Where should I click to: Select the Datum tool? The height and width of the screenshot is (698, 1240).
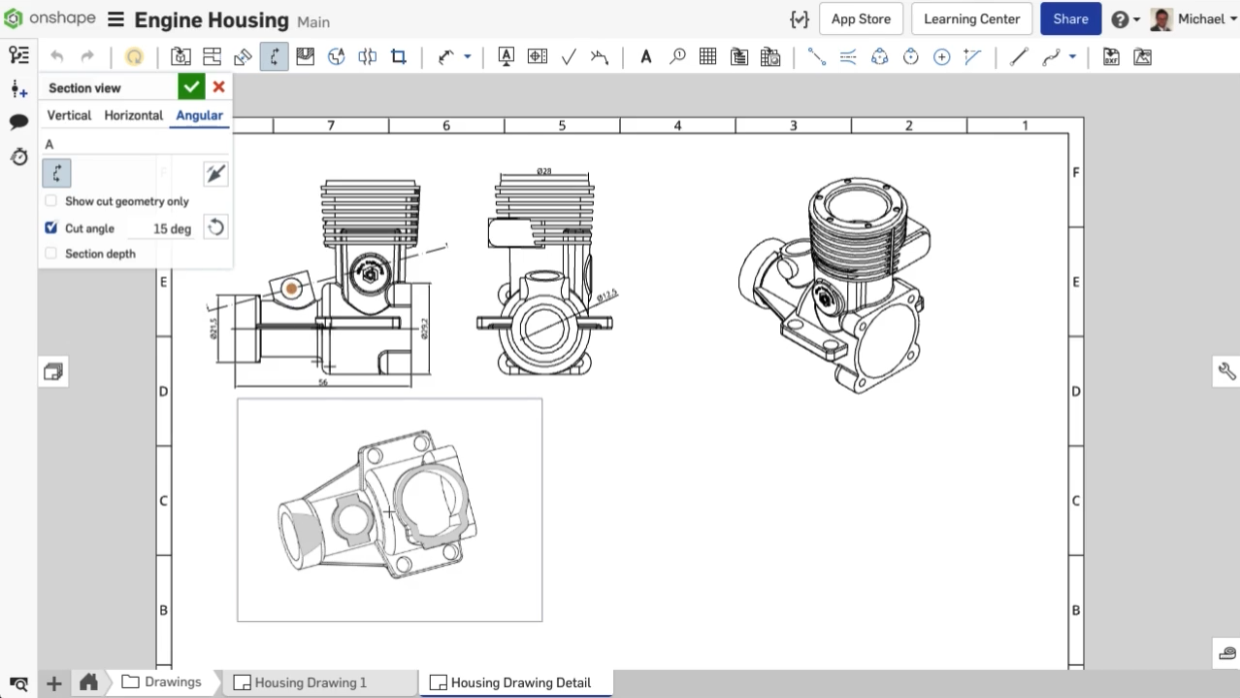[x=506, y=57]
